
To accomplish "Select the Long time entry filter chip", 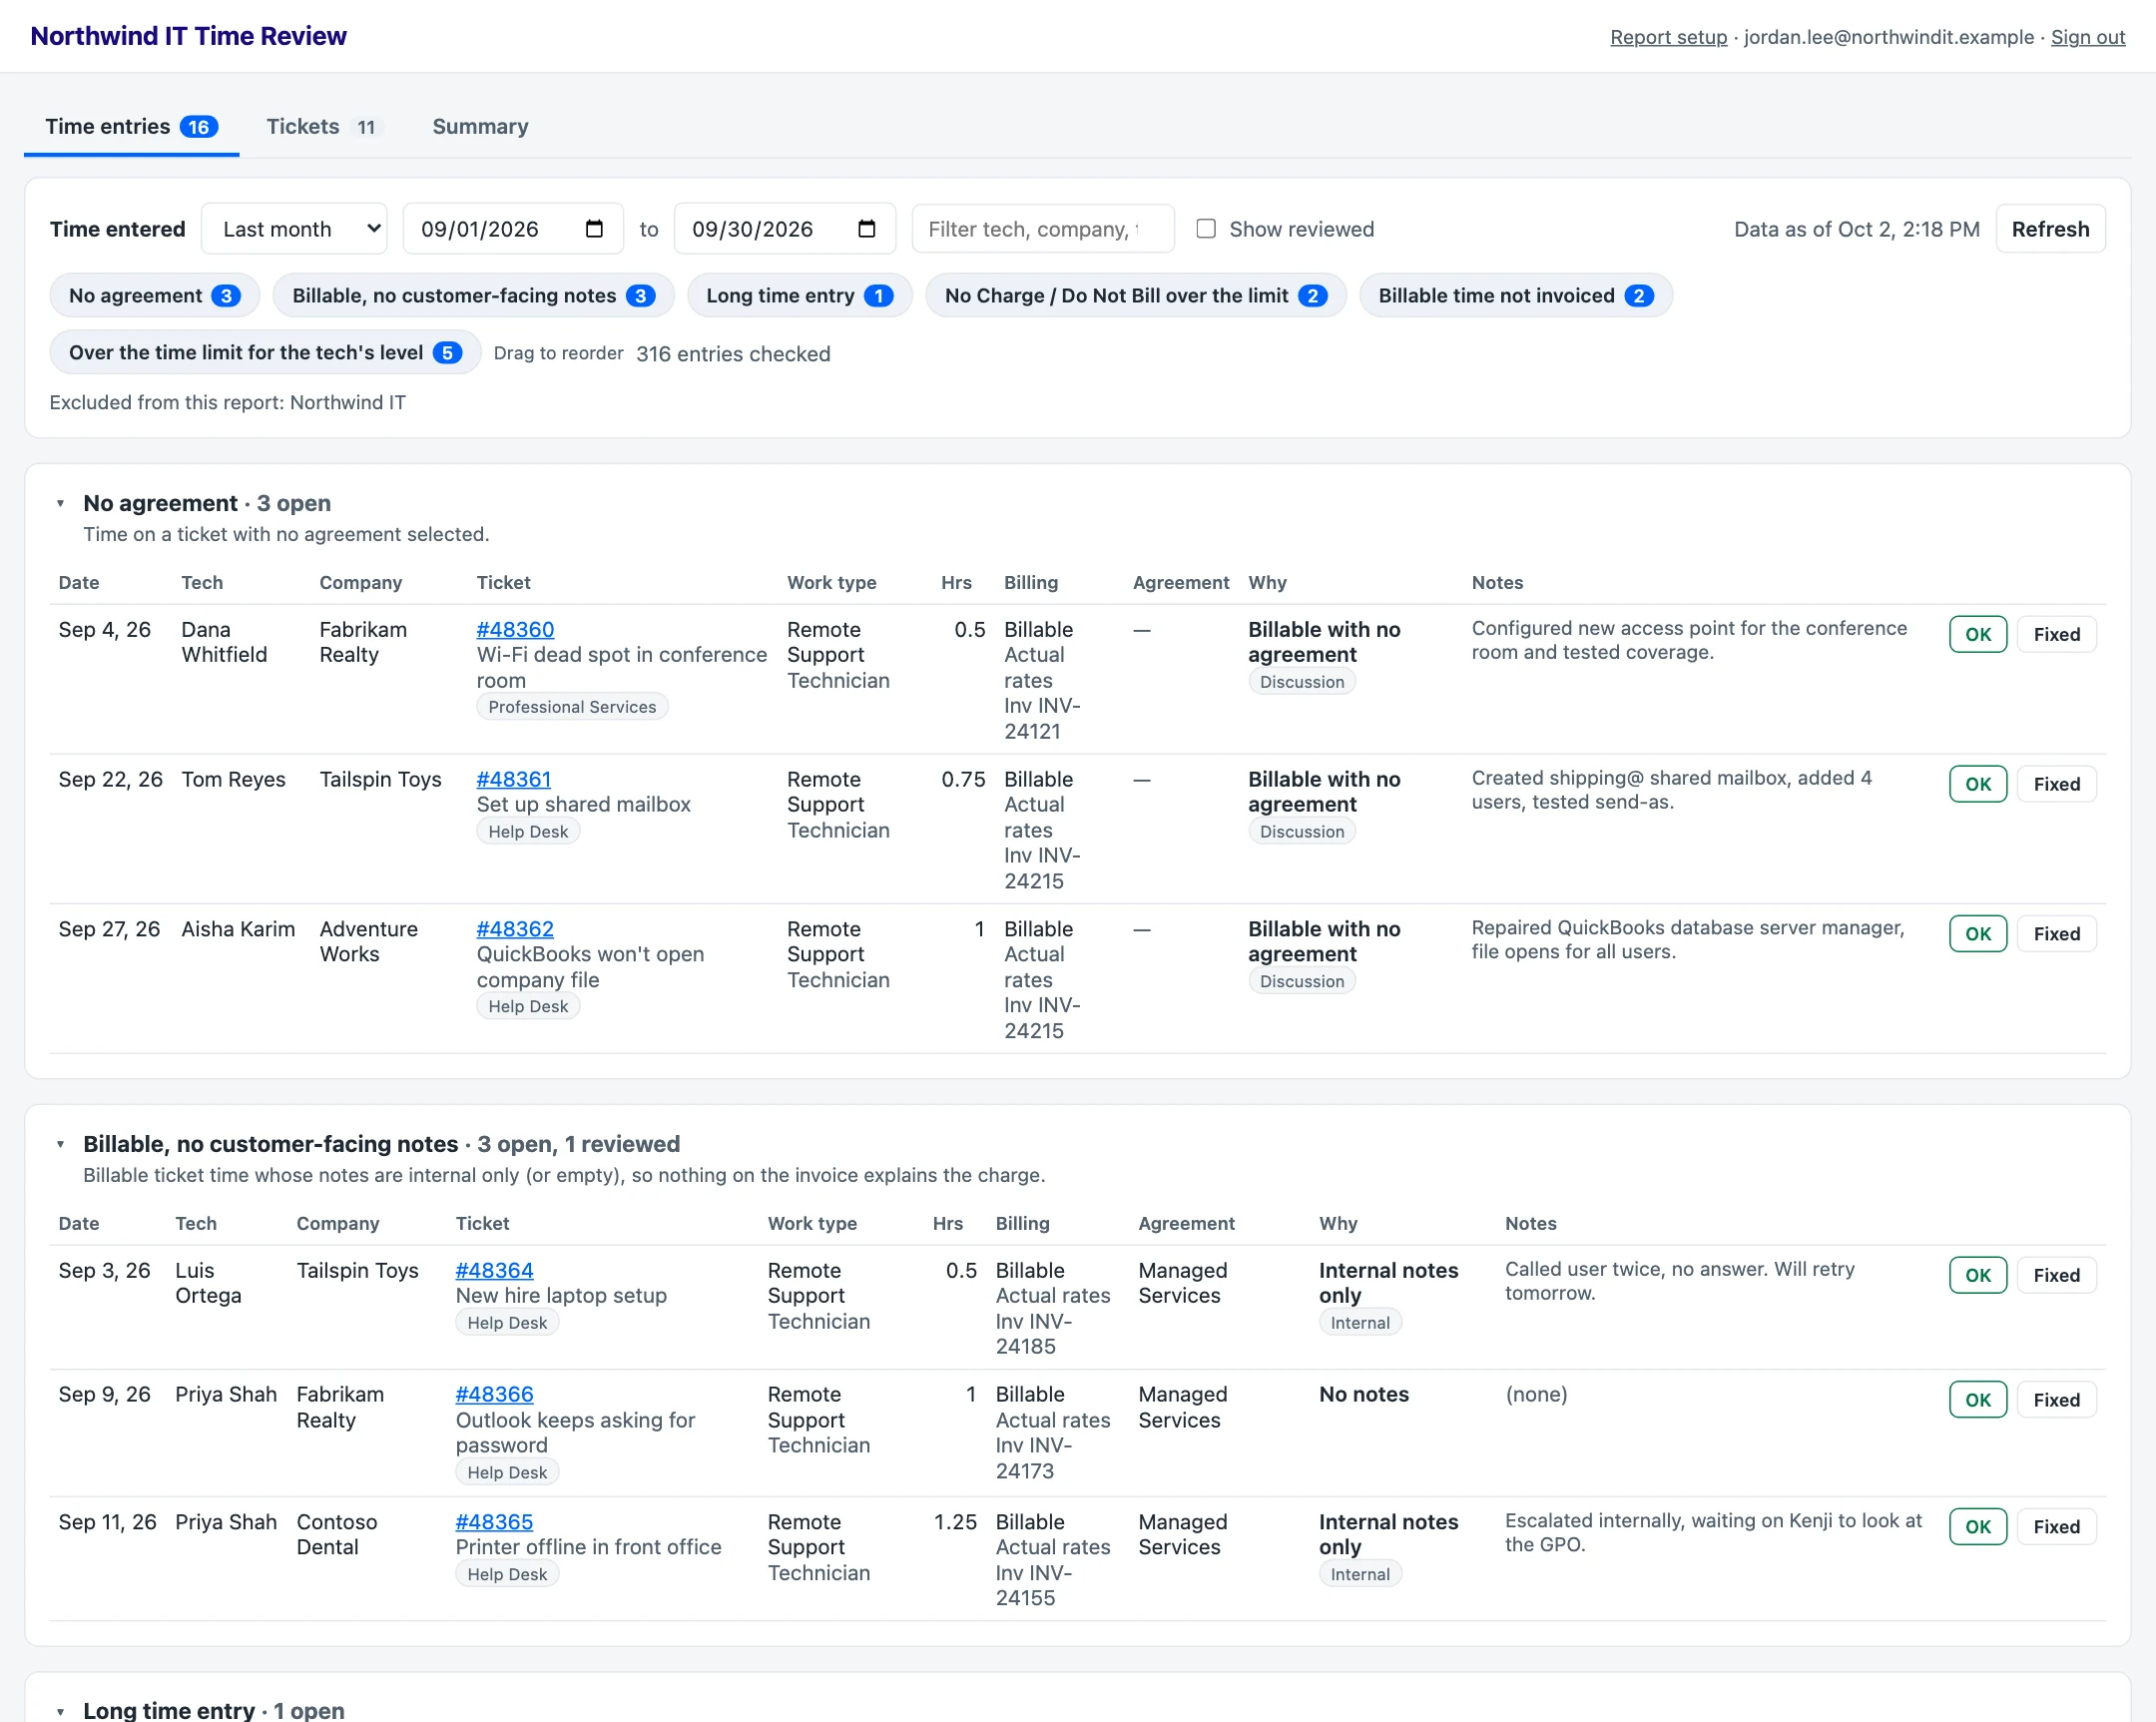I will (799, 296).
